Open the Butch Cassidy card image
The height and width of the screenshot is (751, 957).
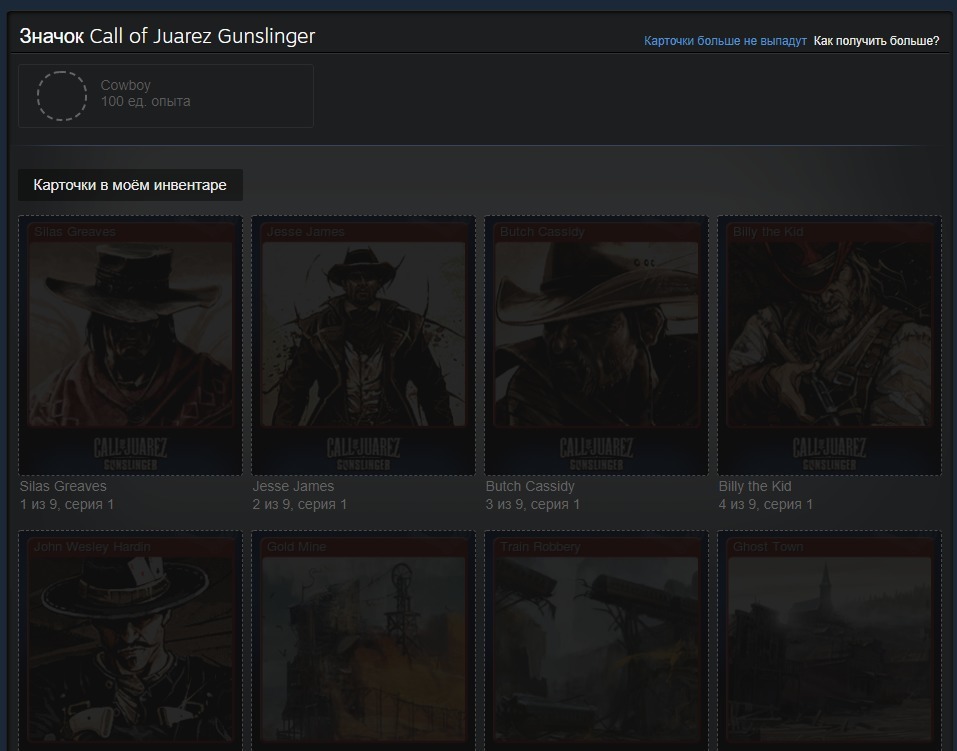pyautogui.click(x=596, y=346)
